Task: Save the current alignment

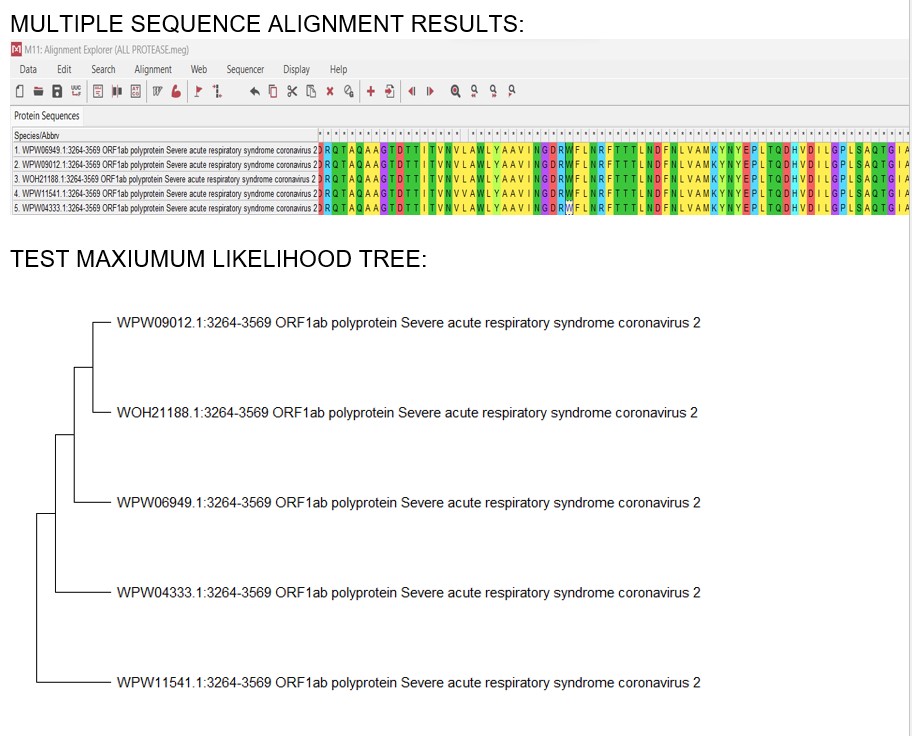Action: [x=55, y=91]
